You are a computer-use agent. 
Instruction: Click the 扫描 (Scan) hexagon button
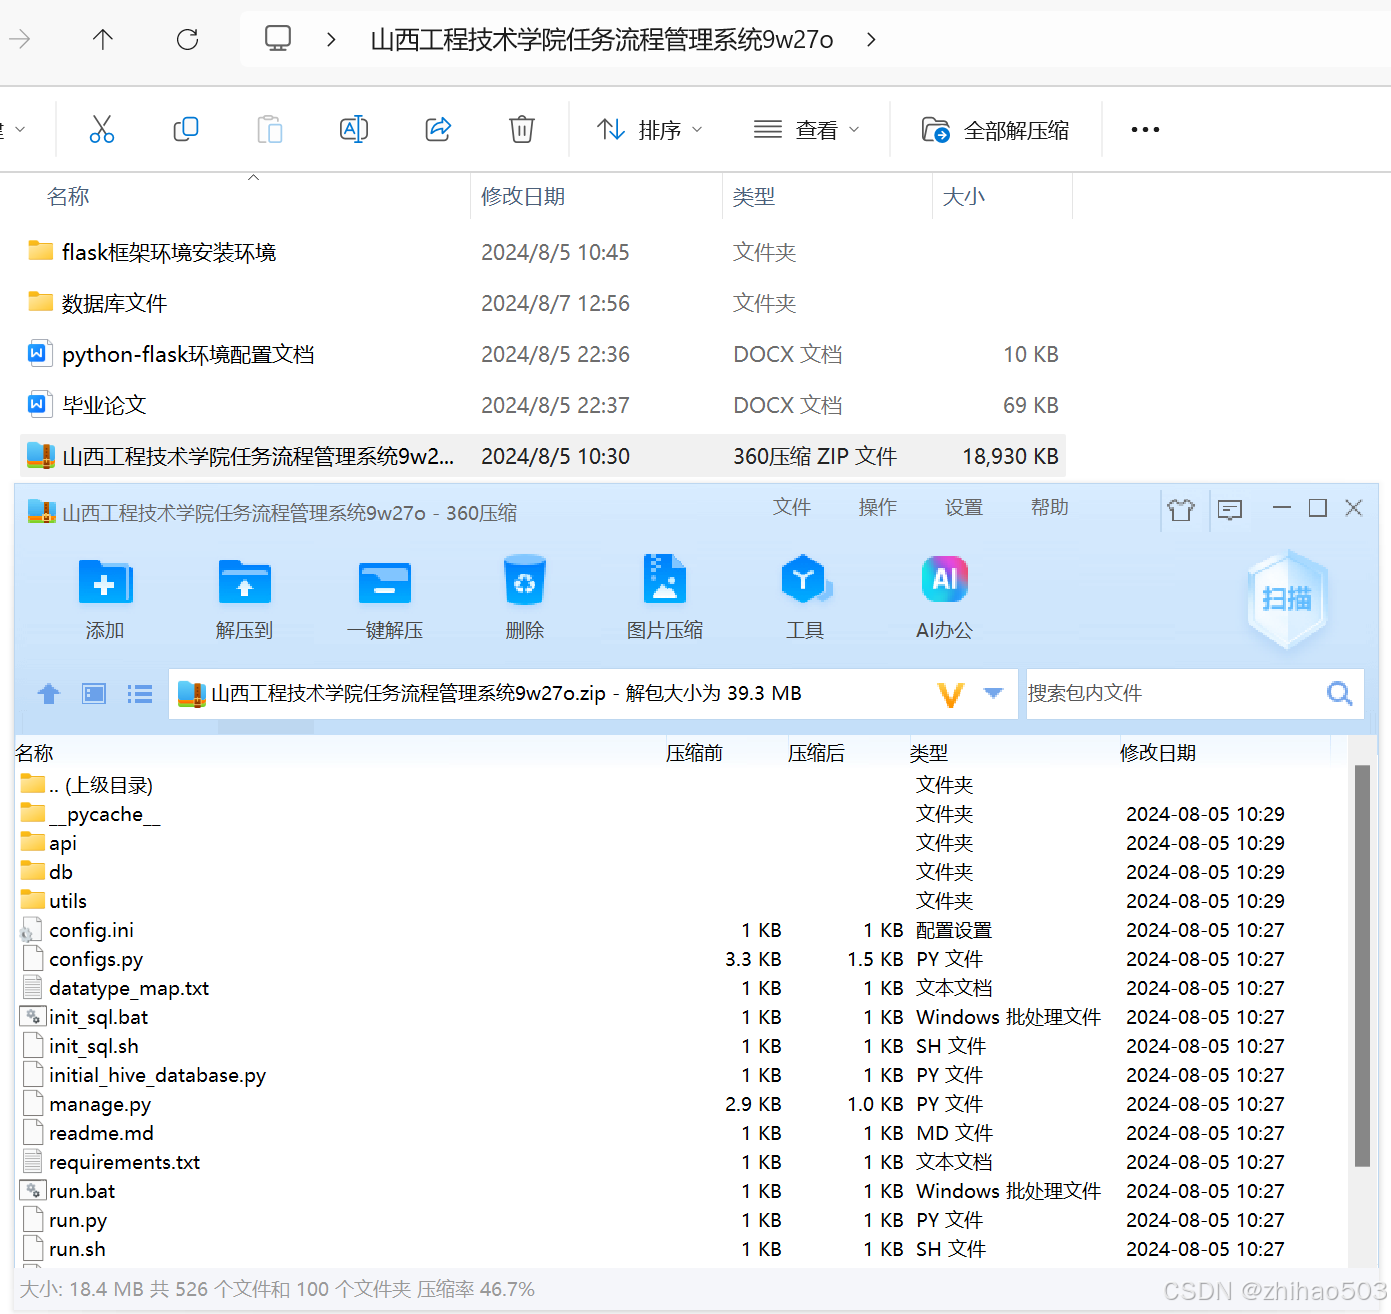click(x=1287, y=598)
